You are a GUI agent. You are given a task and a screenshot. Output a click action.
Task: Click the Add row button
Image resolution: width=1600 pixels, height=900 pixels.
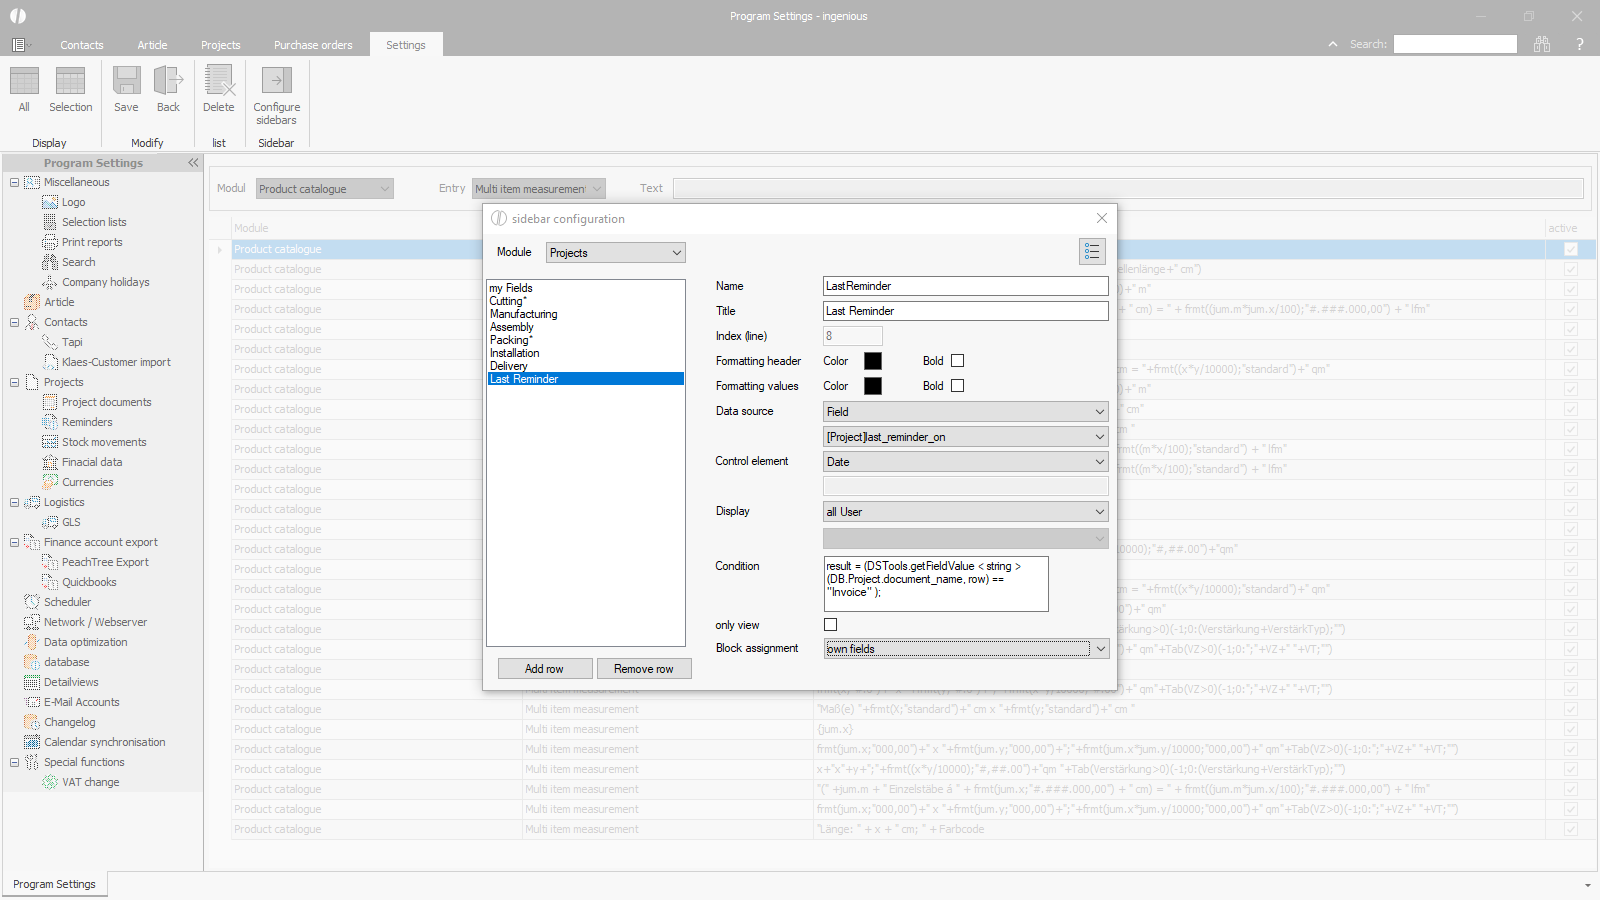coord(544,669)
